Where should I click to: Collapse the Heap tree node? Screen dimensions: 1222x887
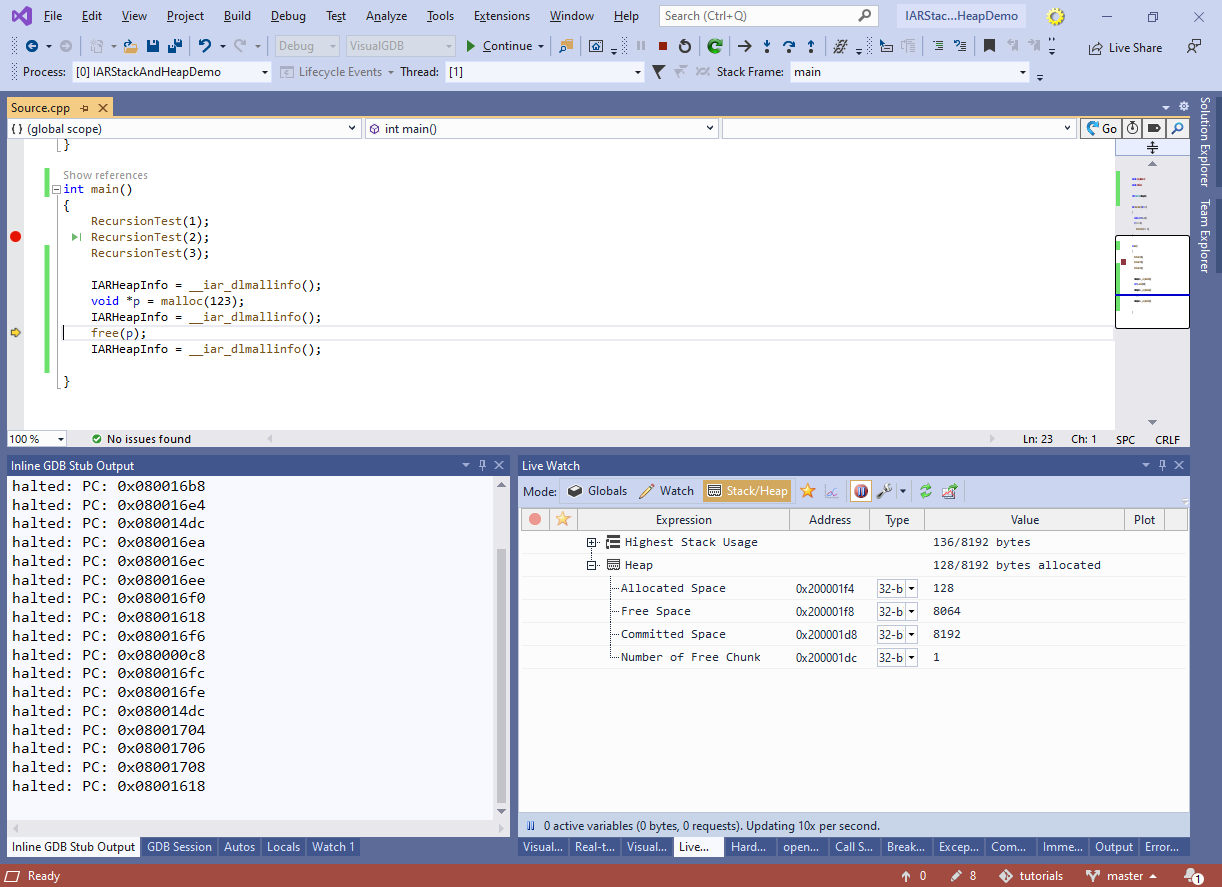pos(591,565)
